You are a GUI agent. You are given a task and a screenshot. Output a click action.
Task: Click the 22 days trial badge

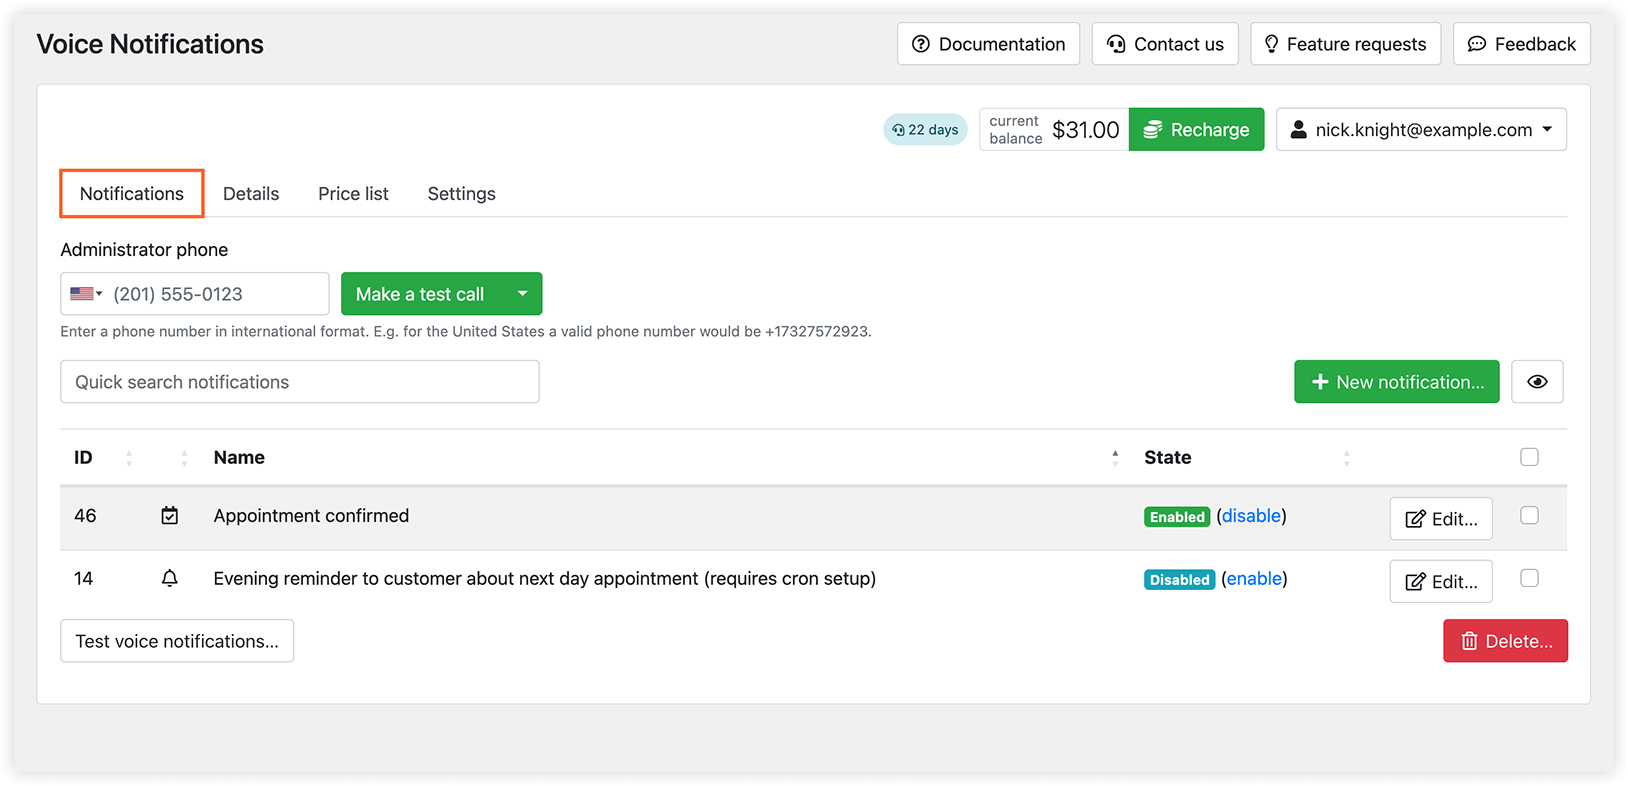(x=925, y=130)
